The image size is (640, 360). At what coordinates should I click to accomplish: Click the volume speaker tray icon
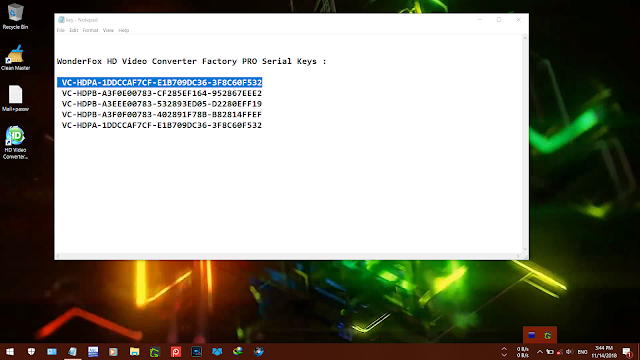click(569, 351)
